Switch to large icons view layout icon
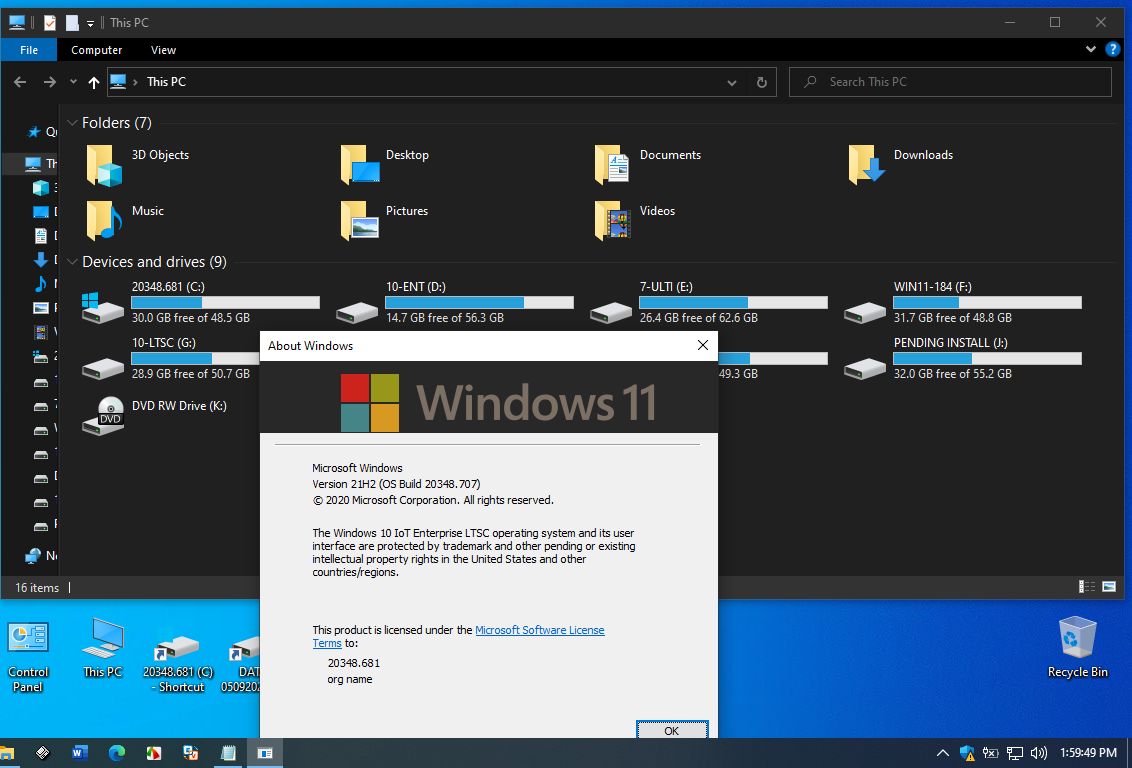 (1110, 587)
